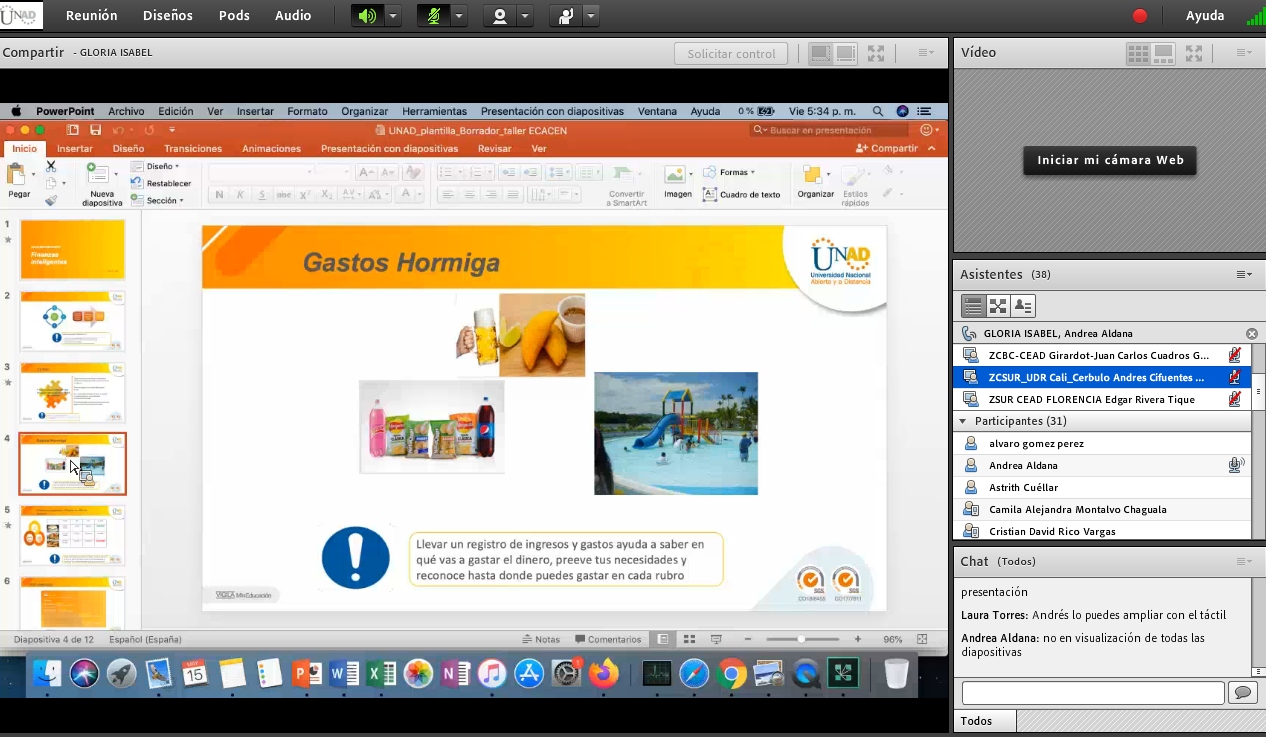Click the Organizar arrange icon
This screenshot has height=737, width=1266.
tap(814, 176)
